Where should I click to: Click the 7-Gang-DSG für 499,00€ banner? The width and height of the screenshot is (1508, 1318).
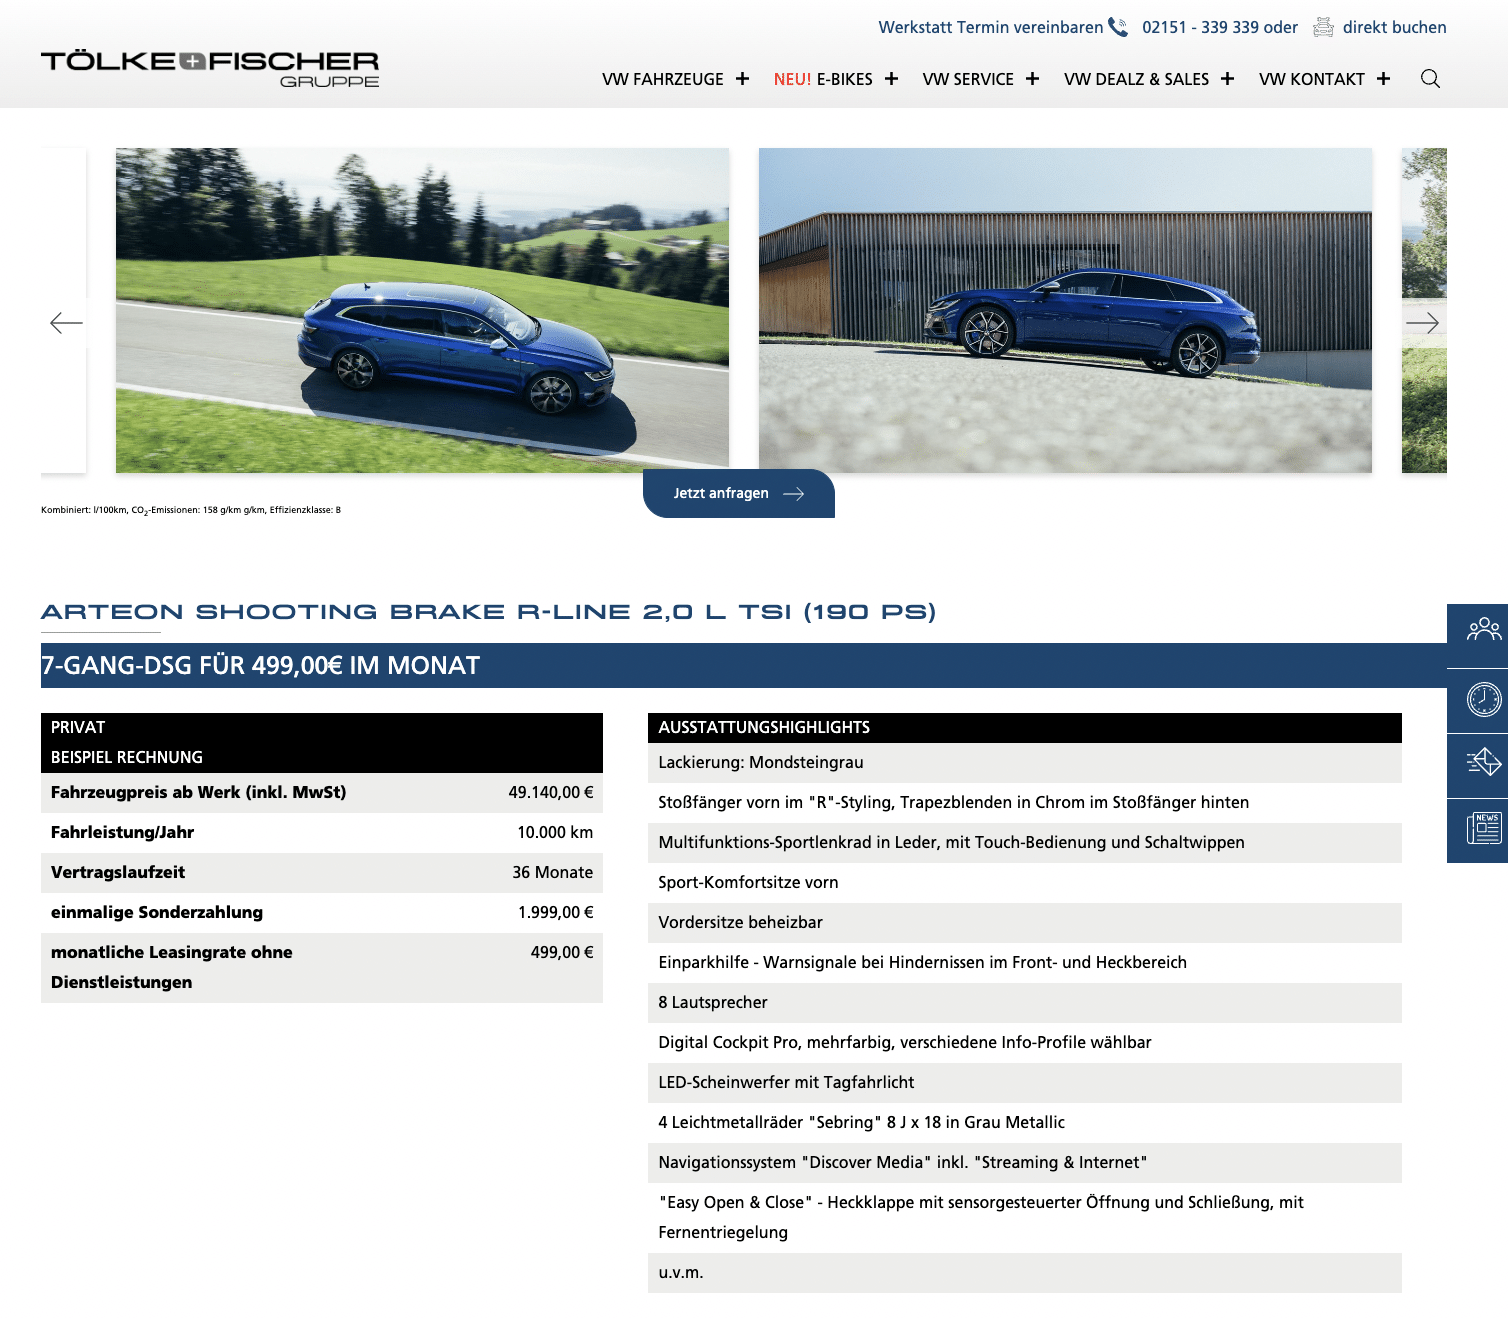[744, 665]
